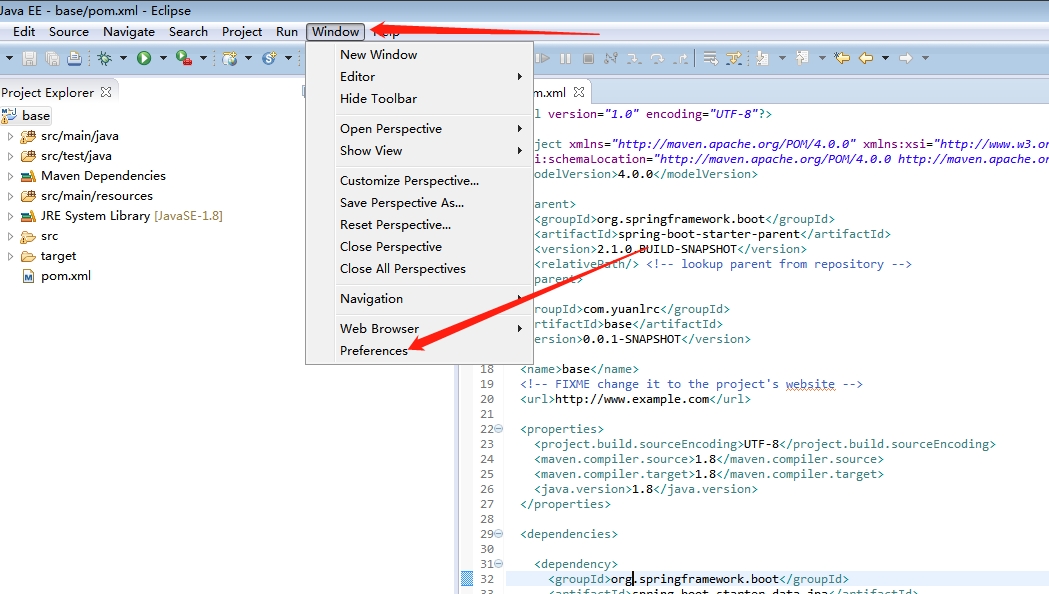
Task: Click the Last Edit Location icon
Action: (842, 58)
